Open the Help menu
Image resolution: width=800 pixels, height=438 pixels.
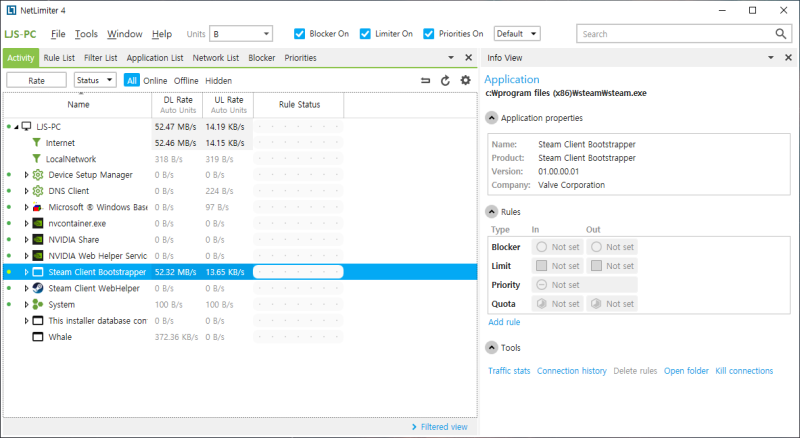pos(162,34)
